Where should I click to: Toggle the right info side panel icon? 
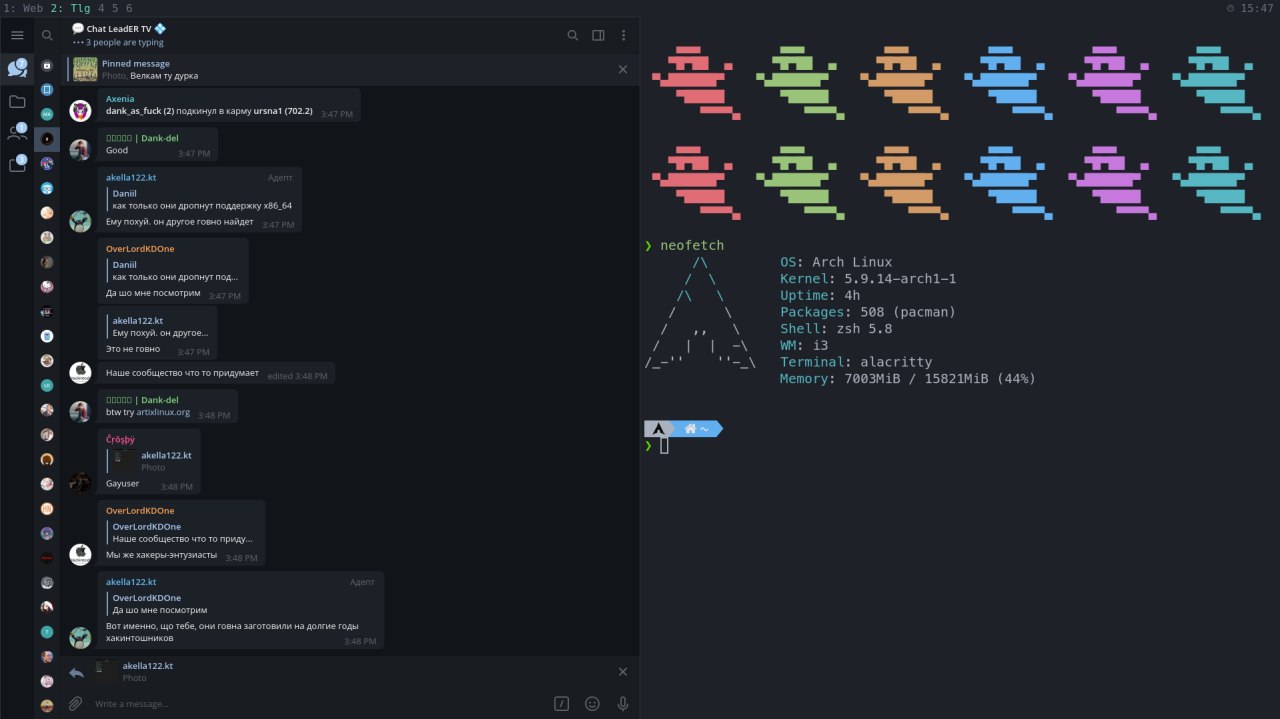coord(598,35)
